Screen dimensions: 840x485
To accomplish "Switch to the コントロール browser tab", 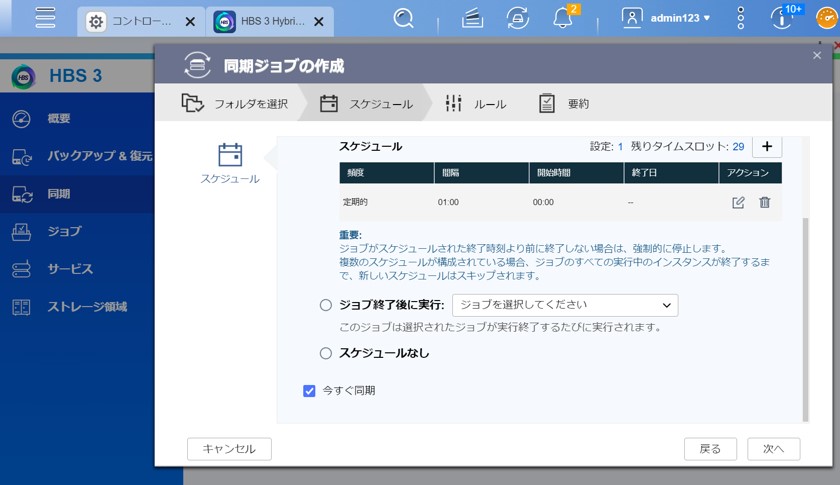I will (141, 21).
